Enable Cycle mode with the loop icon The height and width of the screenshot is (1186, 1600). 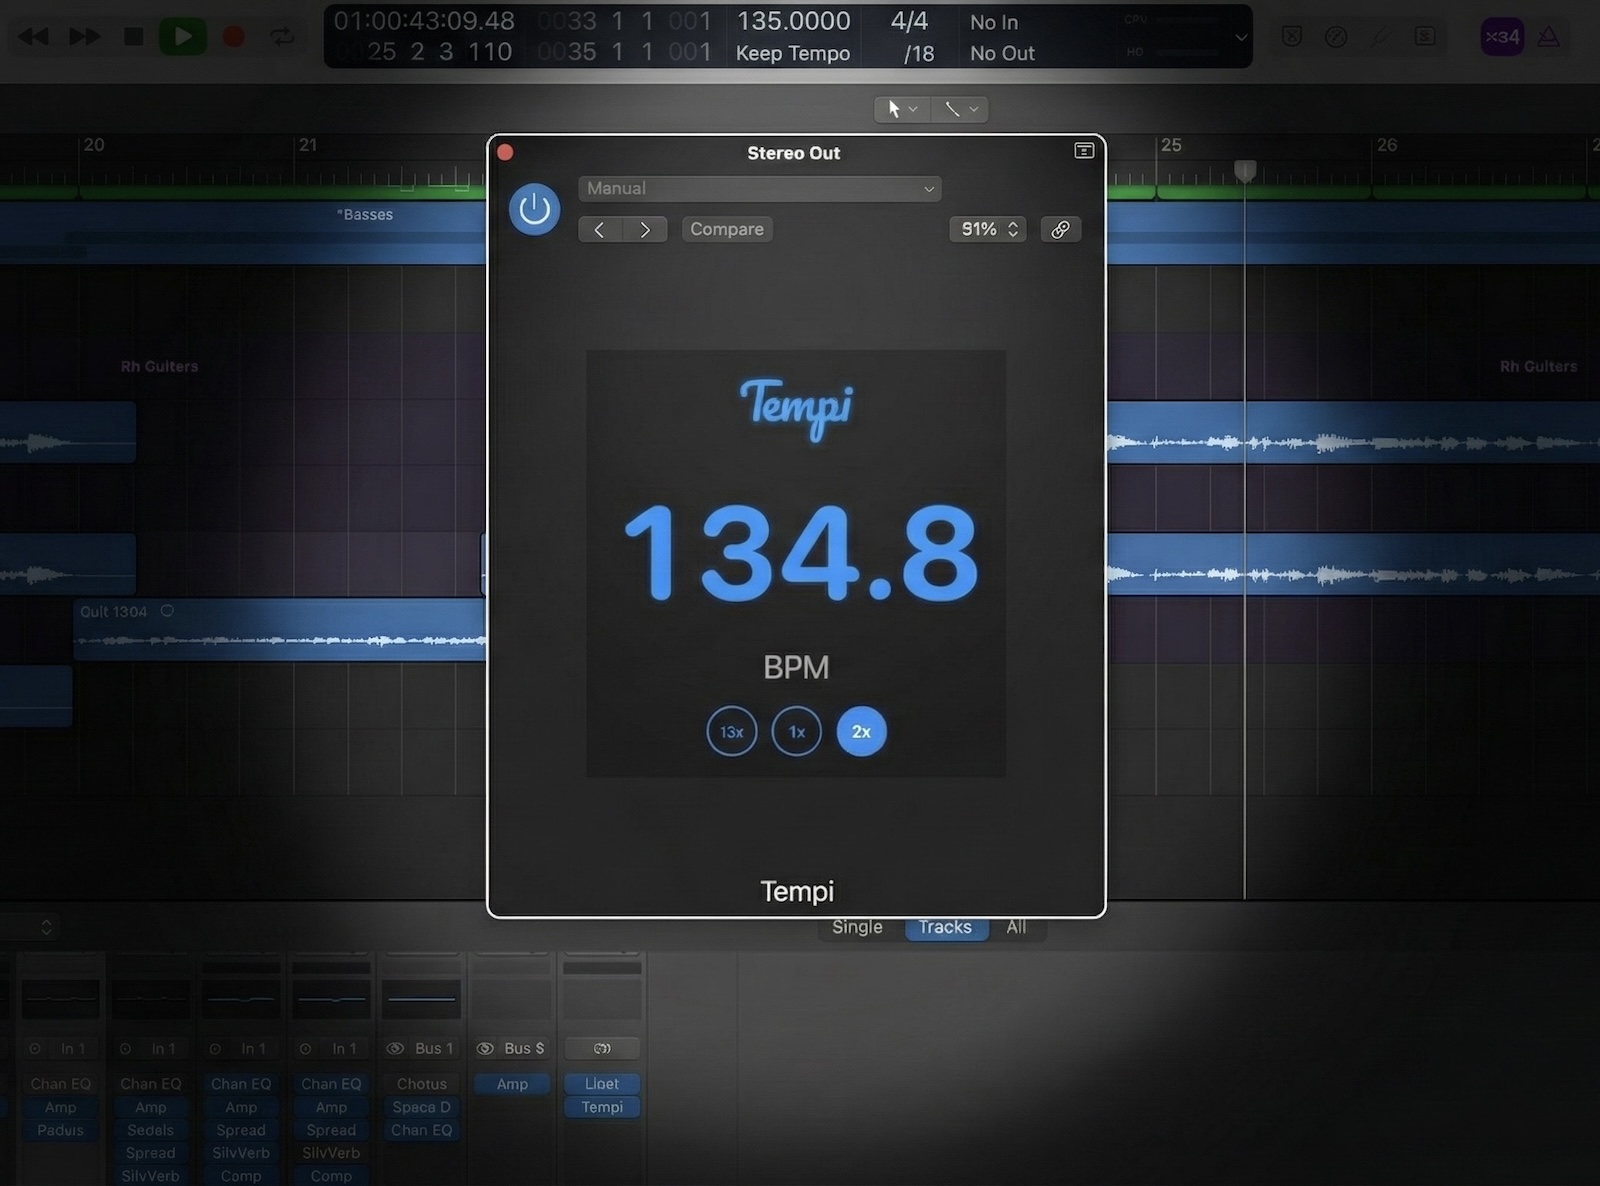point(282,35)
